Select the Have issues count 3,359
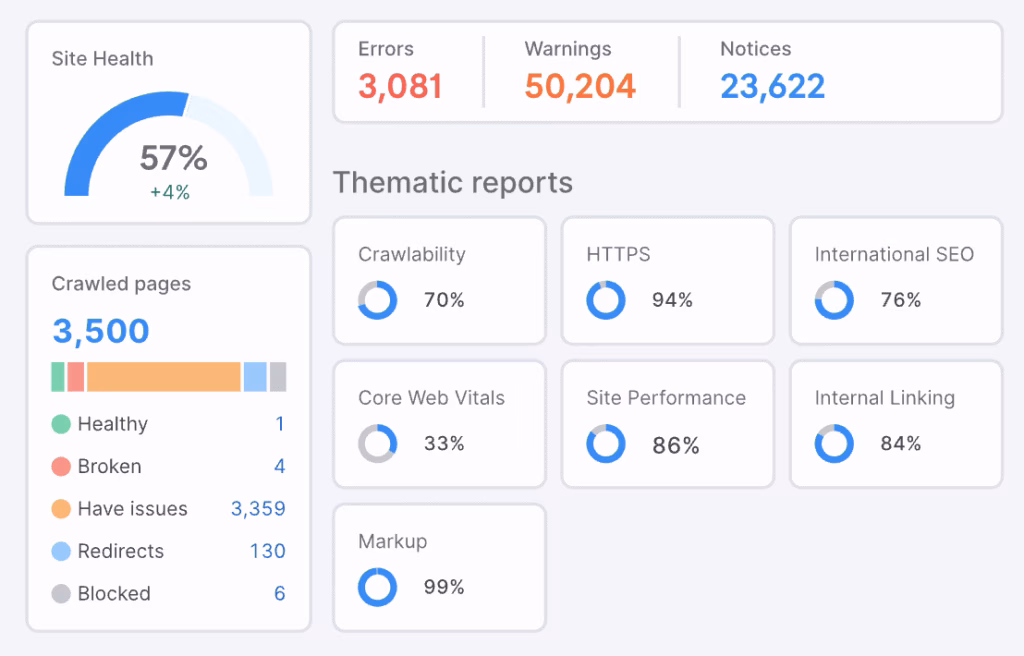 [x=258, y=509]
